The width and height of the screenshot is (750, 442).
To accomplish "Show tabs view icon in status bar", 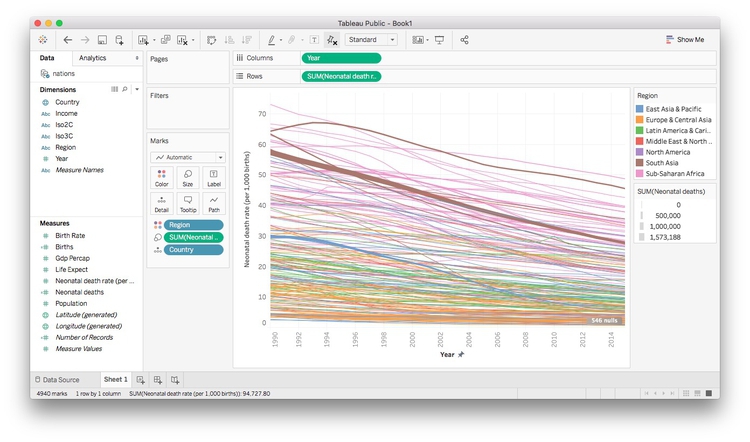I will (x=709, y=393).
